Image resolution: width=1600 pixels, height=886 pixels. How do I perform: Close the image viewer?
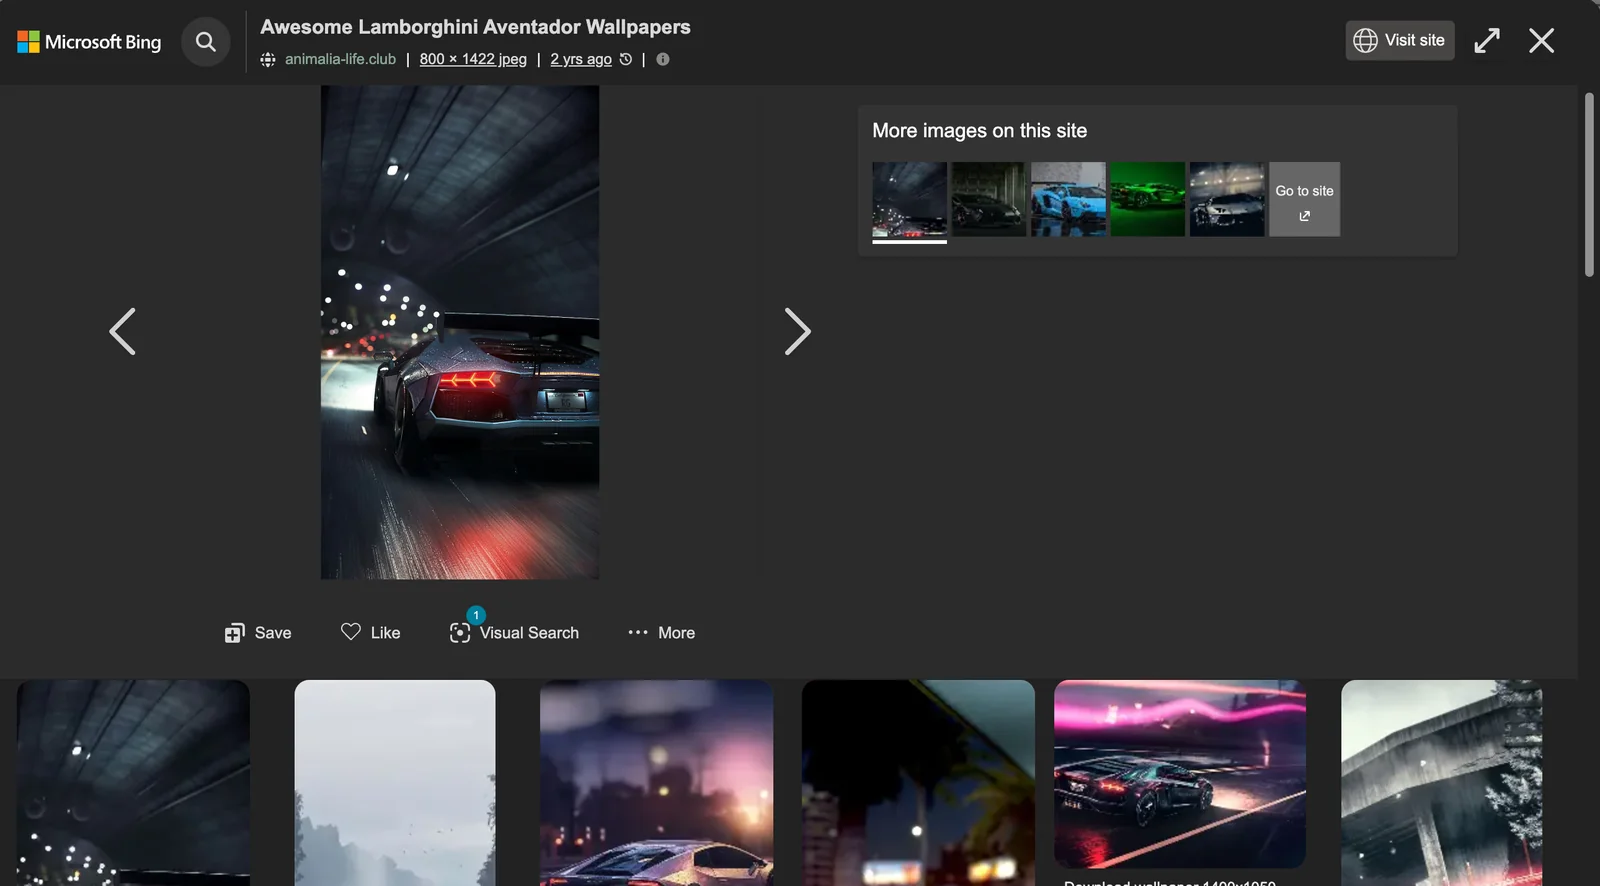1541,40
